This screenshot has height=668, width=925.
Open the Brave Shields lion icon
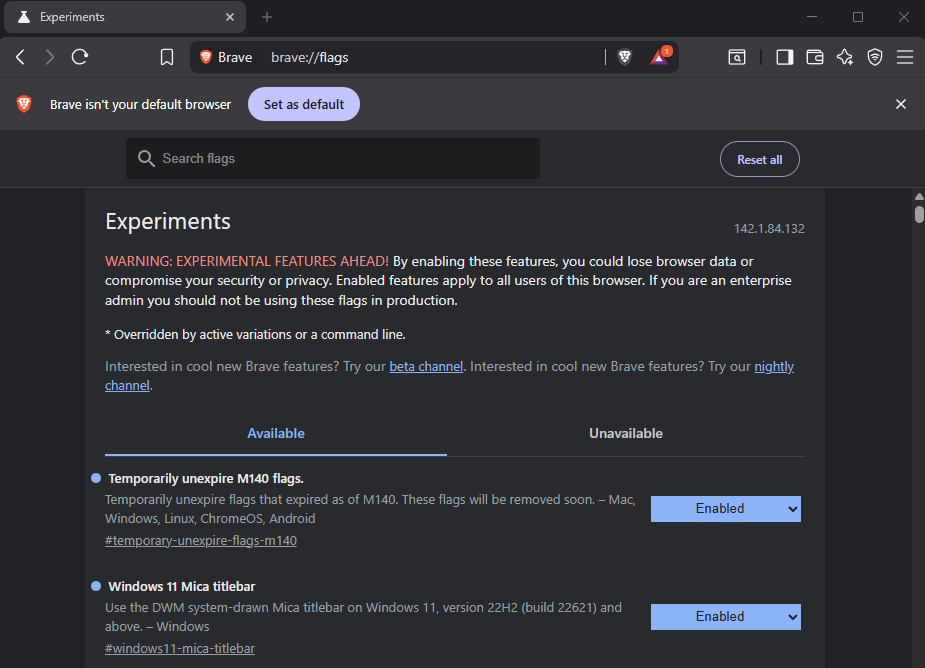pos(625,57)
